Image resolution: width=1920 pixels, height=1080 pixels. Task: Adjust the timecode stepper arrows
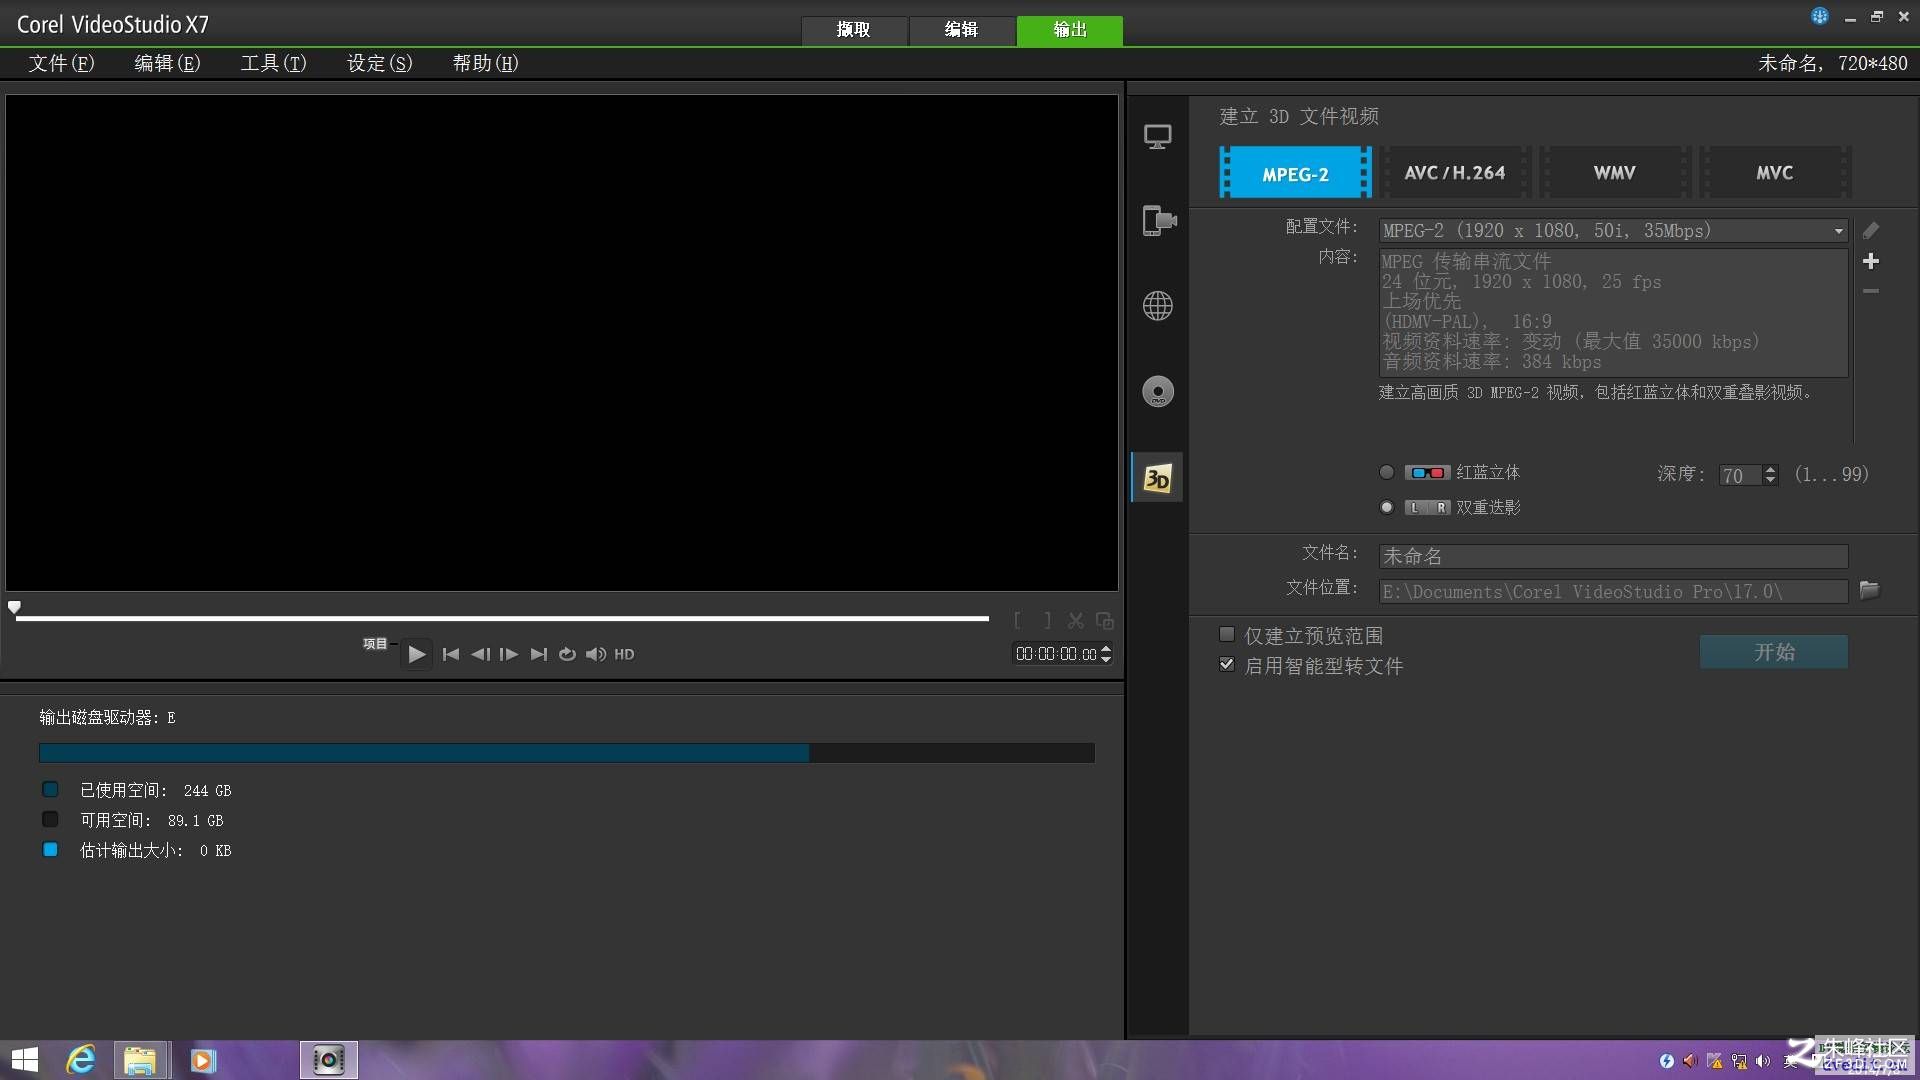click(1106, 654)
